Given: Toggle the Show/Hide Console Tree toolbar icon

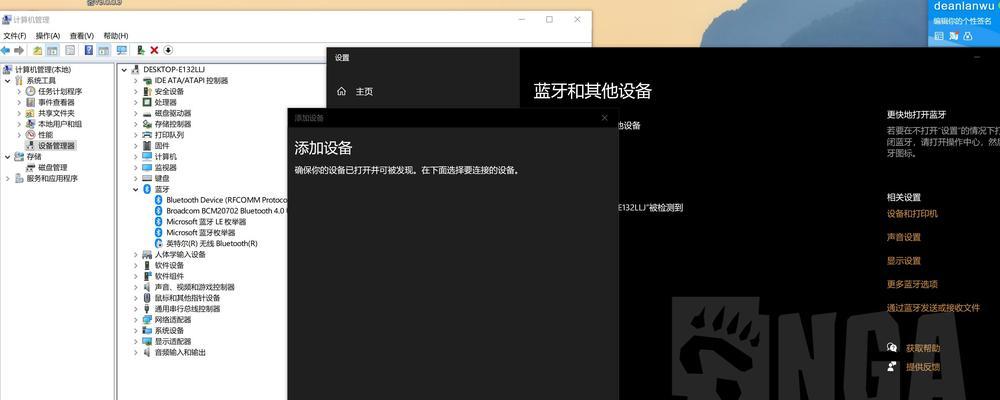Looking at the screenshot, I should pos(52,50).
